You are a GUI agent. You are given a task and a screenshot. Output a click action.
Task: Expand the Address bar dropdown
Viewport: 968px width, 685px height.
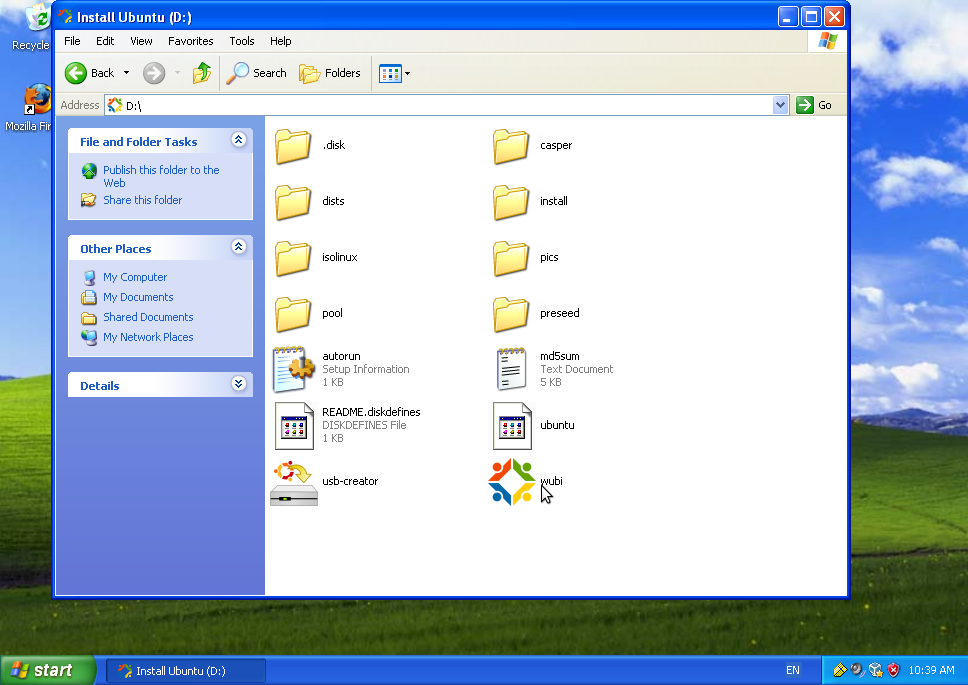[x=780, y=106]
